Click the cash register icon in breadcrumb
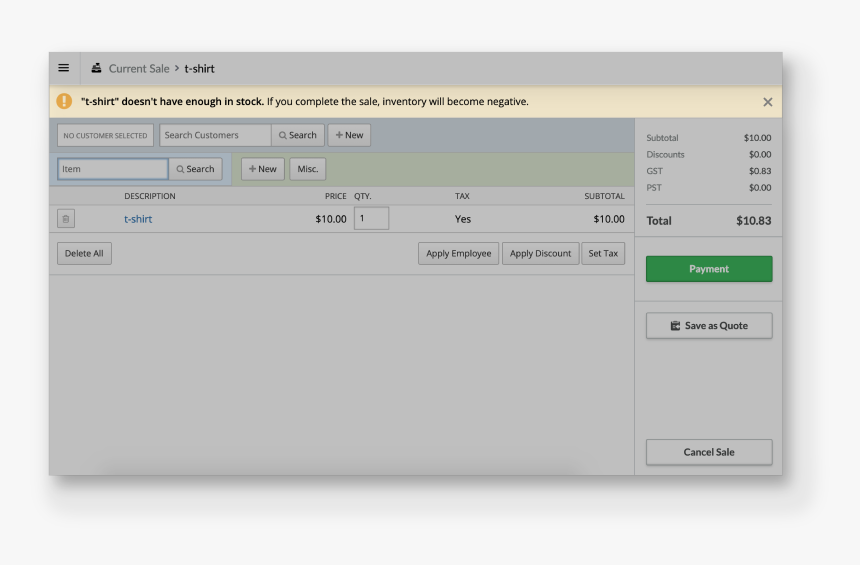860x565 pixels. (x=97, y=68)
